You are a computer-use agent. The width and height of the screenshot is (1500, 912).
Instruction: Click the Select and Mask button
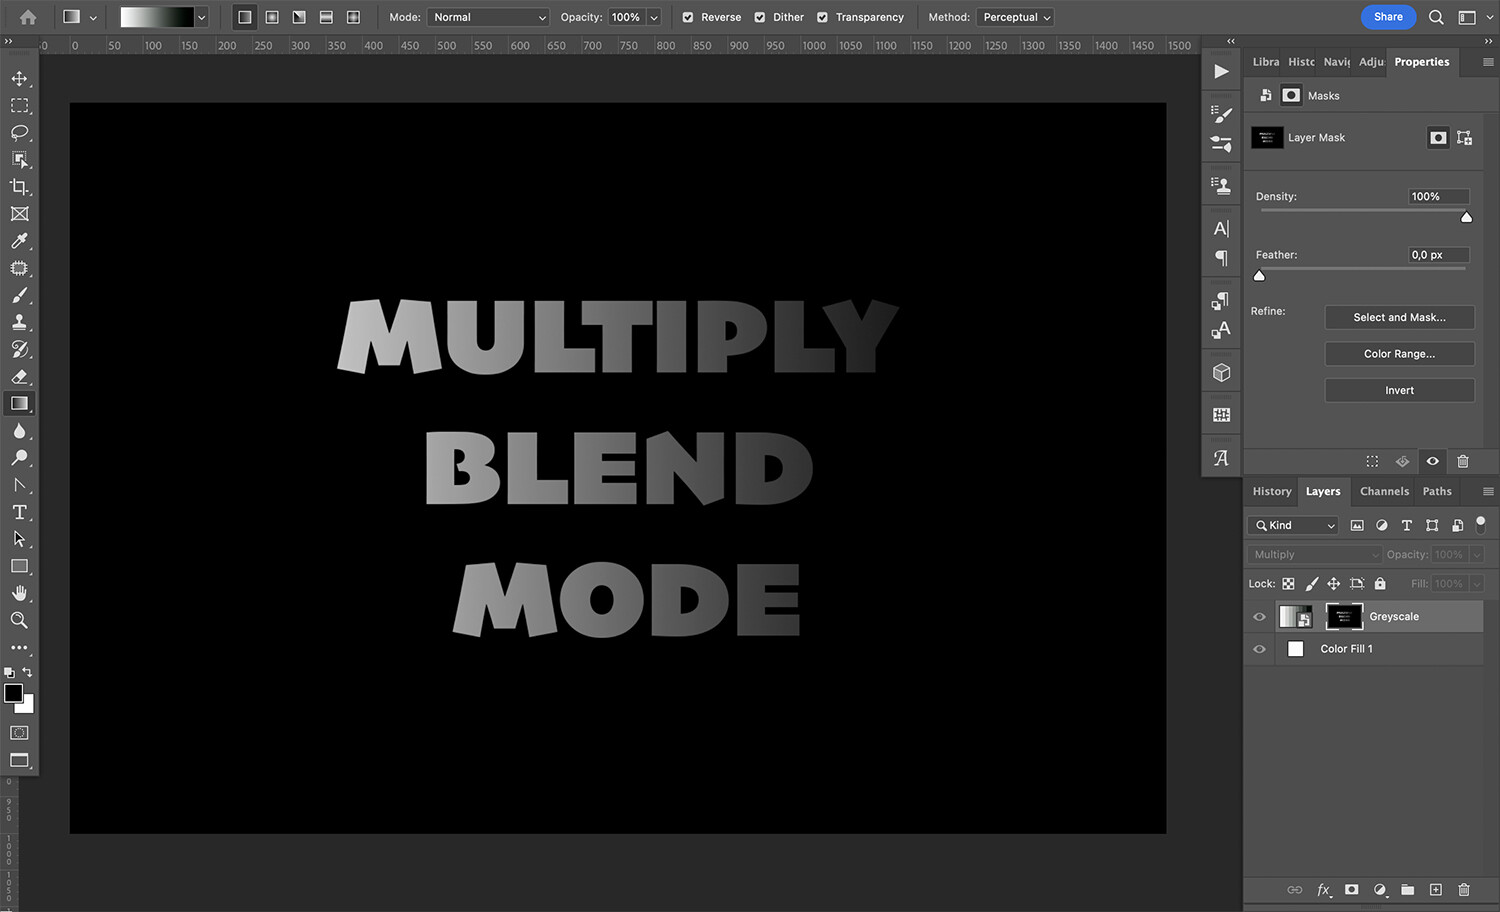(x=1399, y=317)
